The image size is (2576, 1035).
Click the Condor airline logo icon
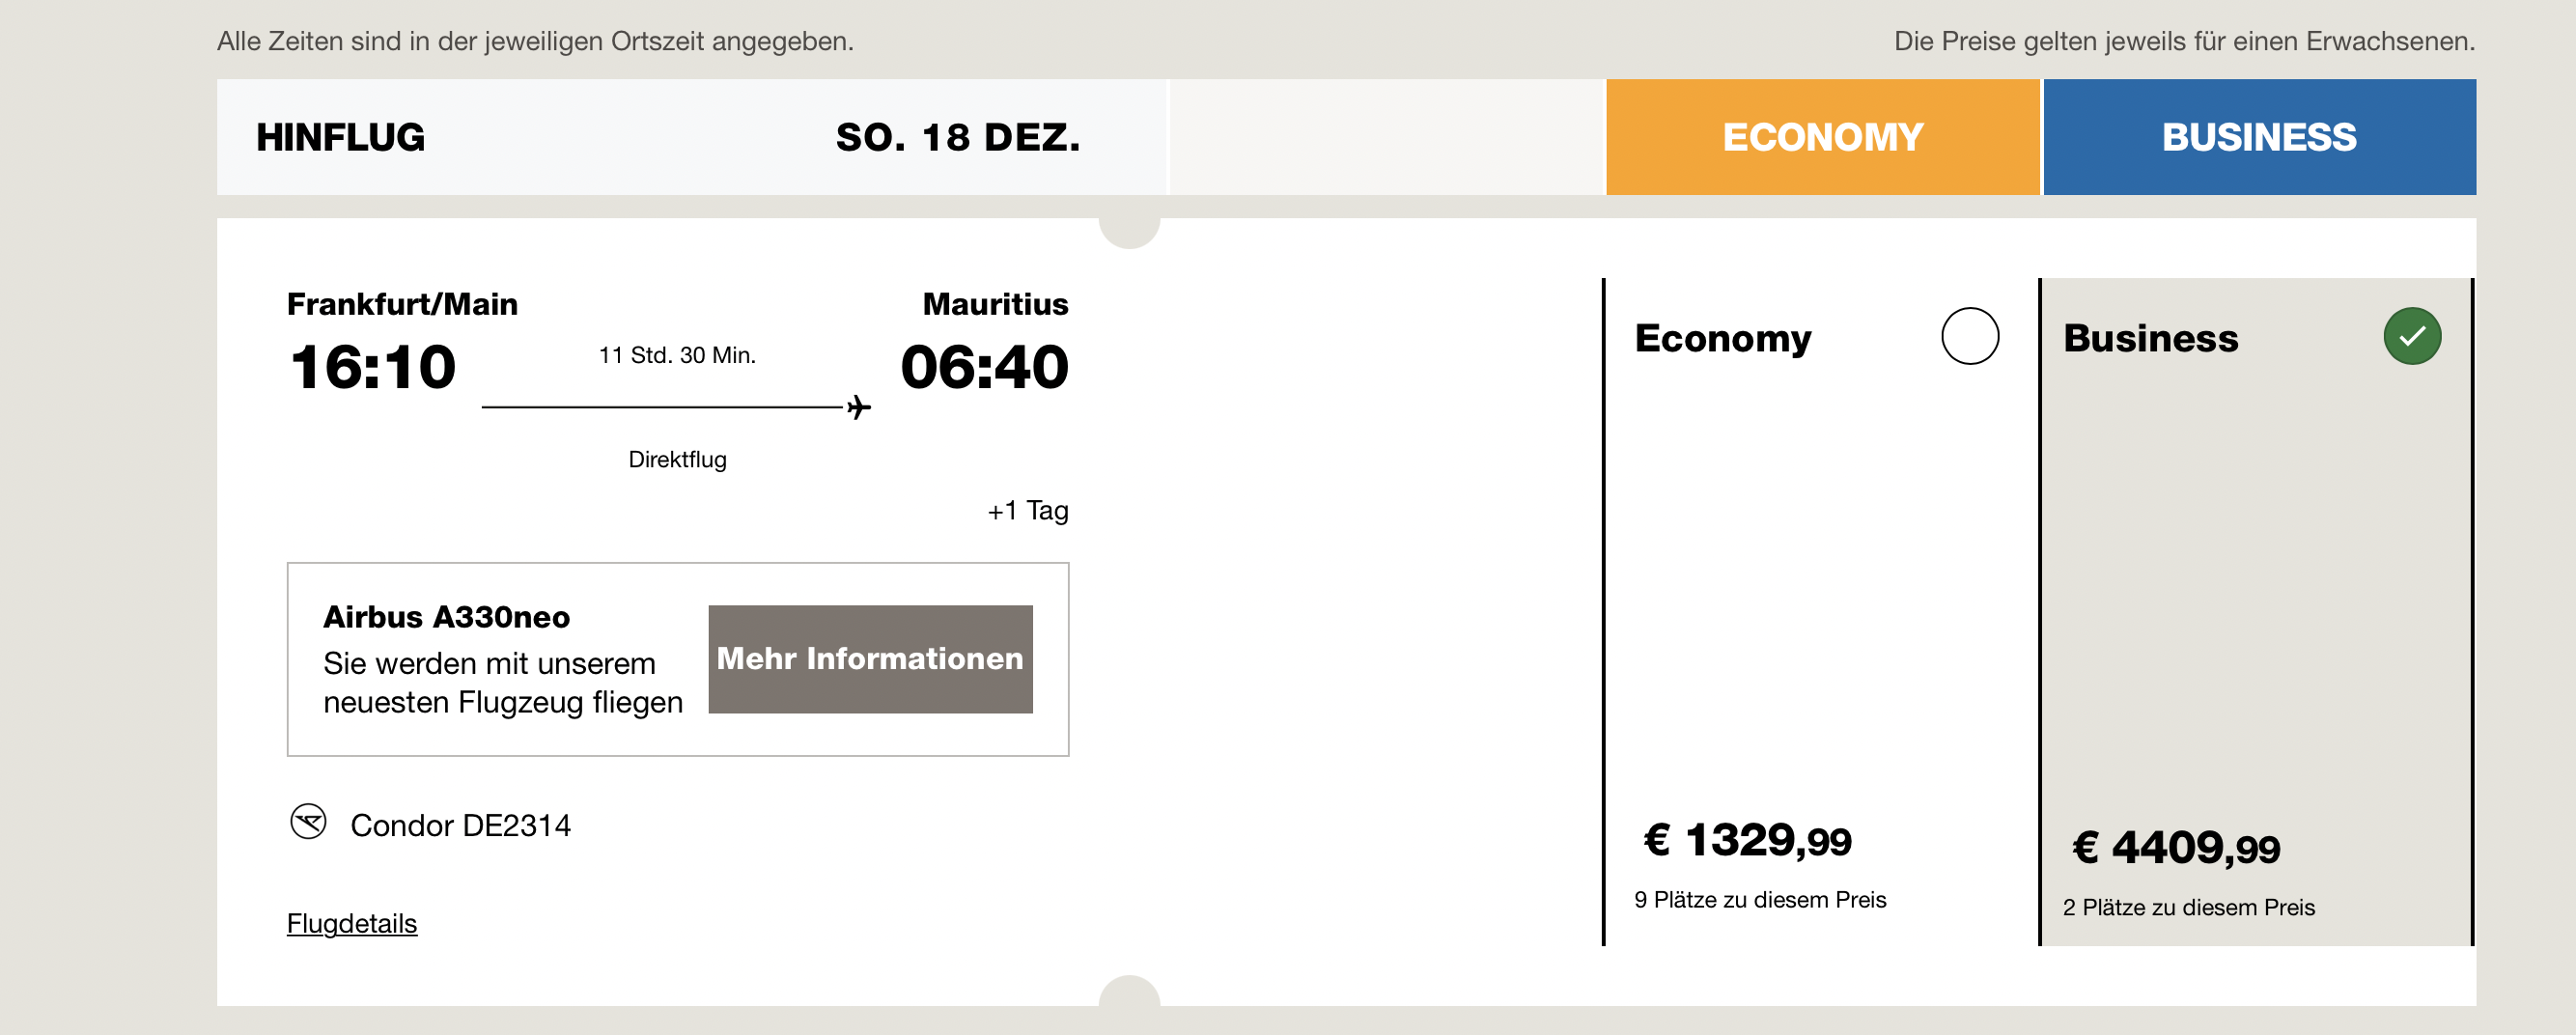click(308, 822)
